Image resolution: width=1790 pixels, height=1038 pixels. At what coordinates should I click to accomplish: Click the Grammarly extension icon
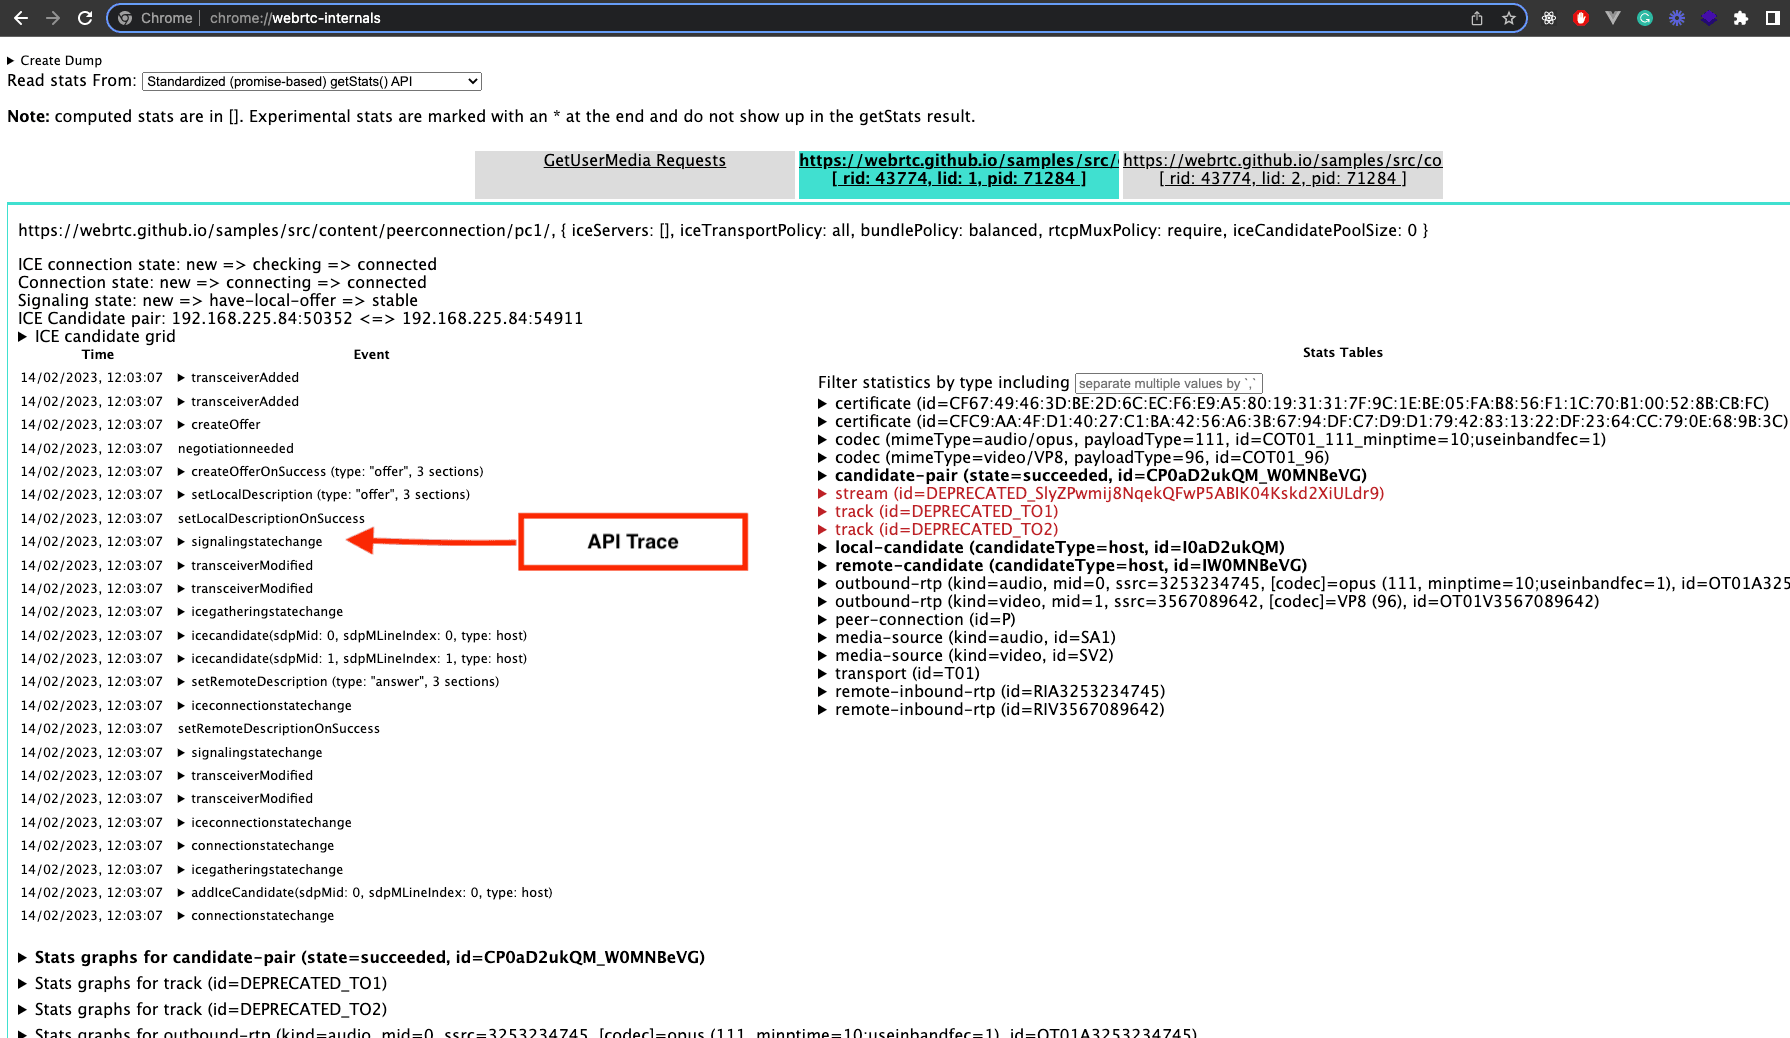[1645, 18]
